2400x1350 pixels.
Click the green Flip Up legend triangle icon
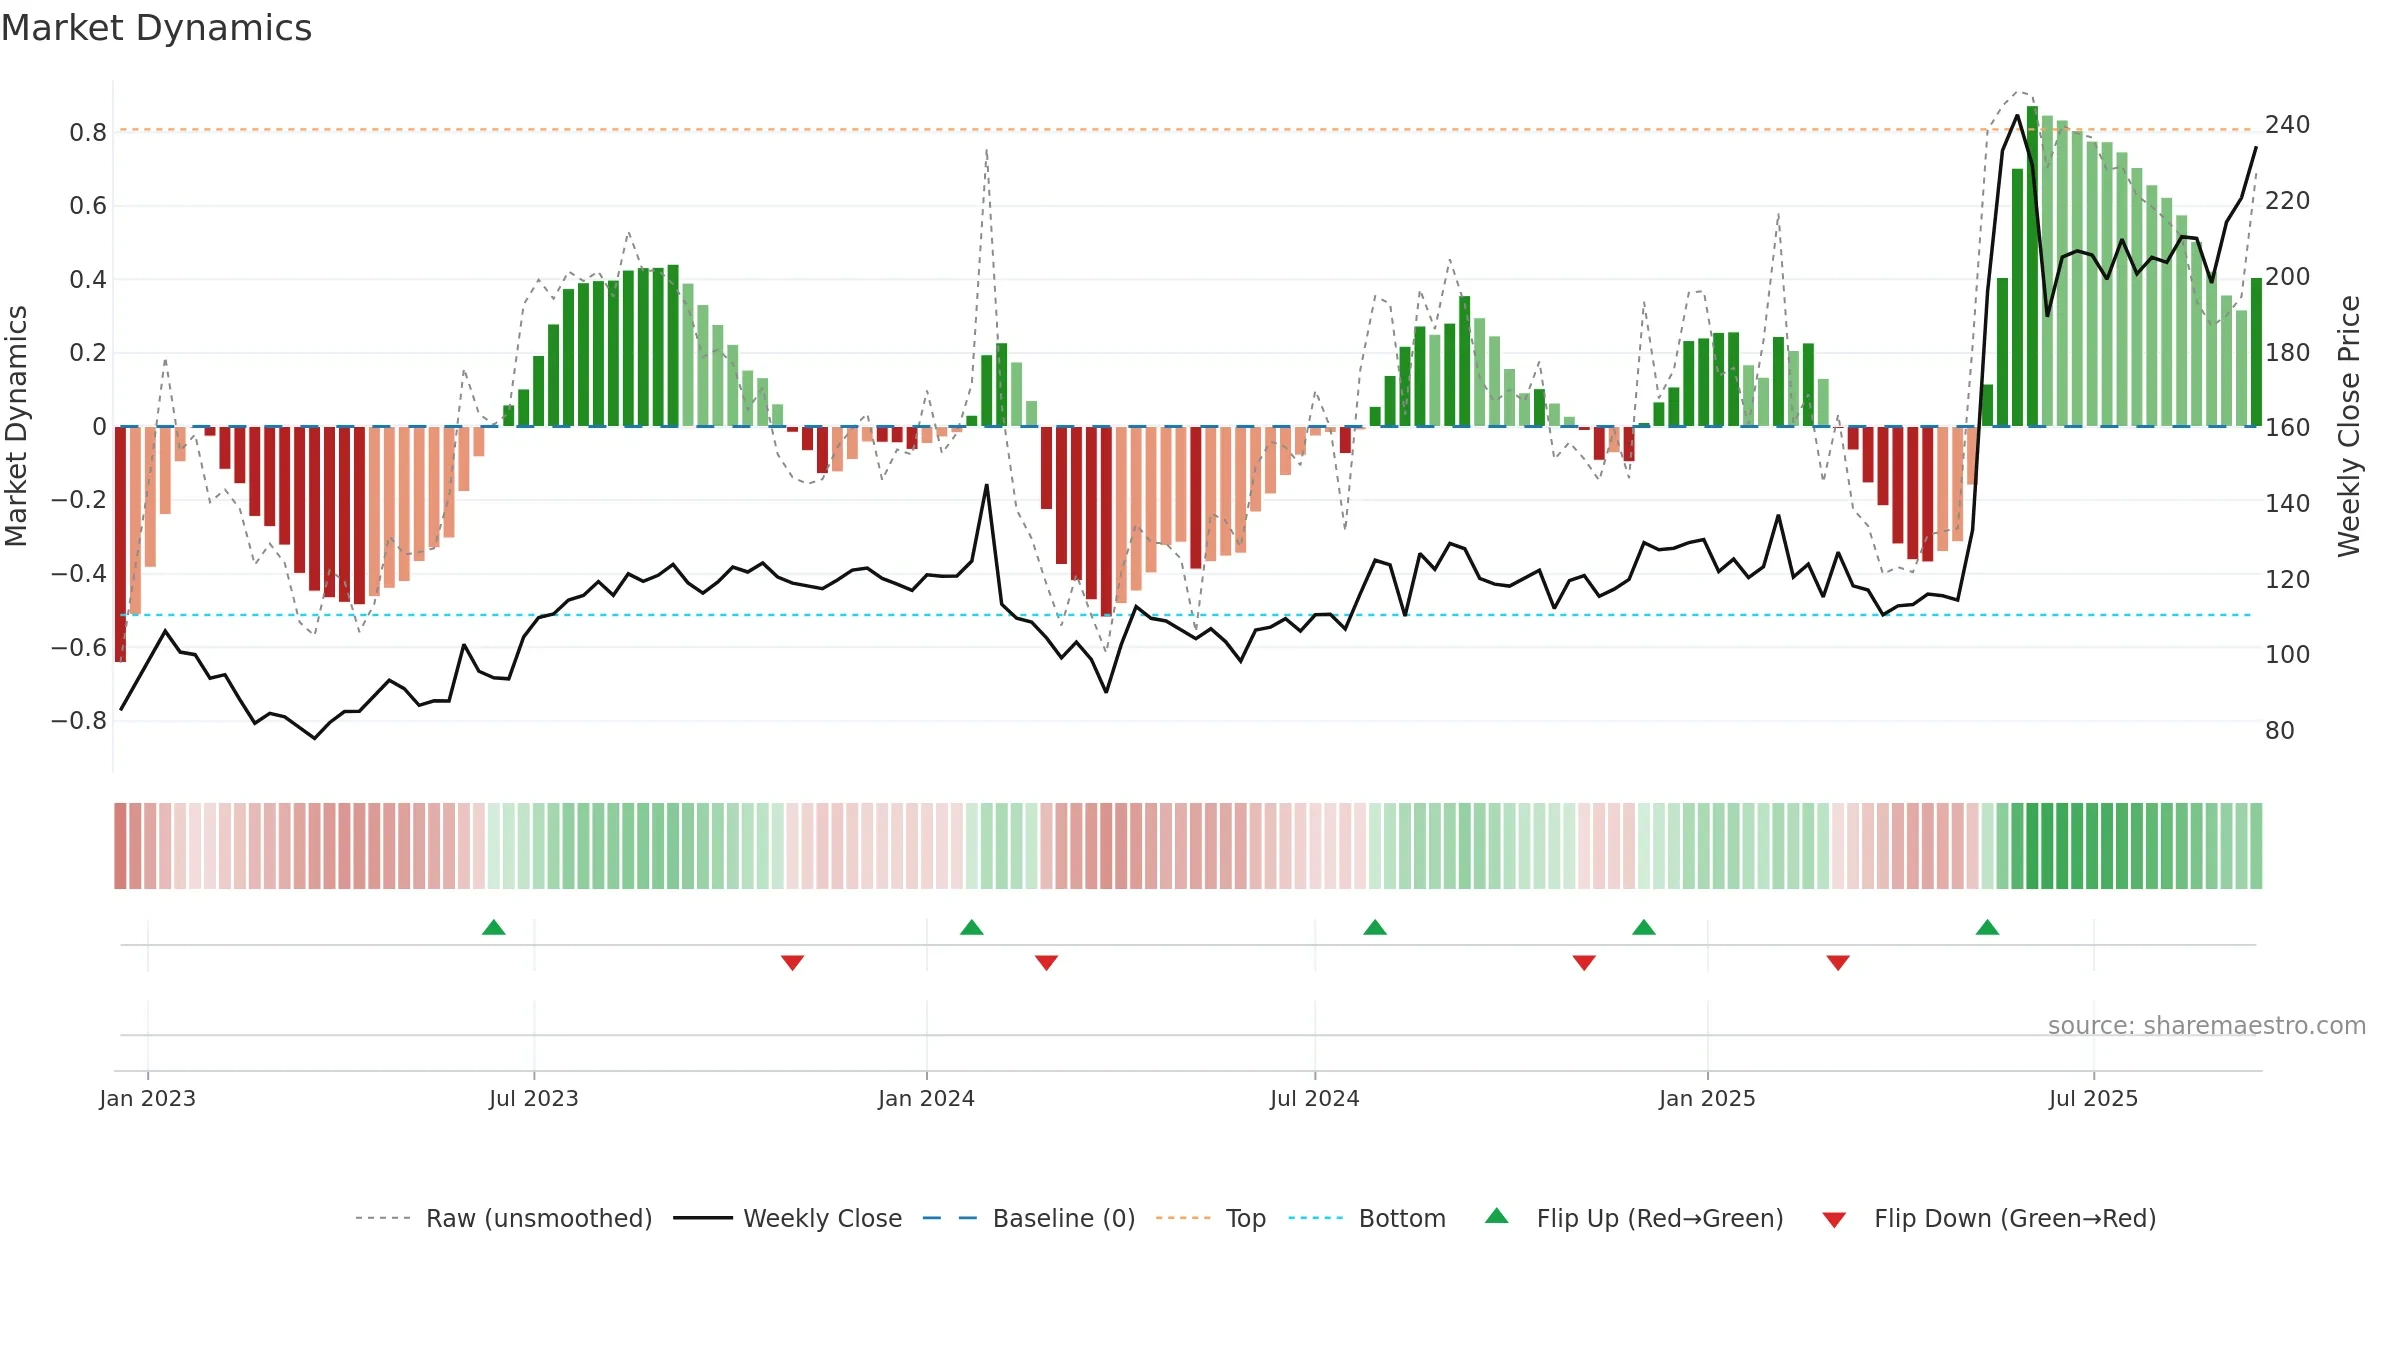tap(1497, 1216)
